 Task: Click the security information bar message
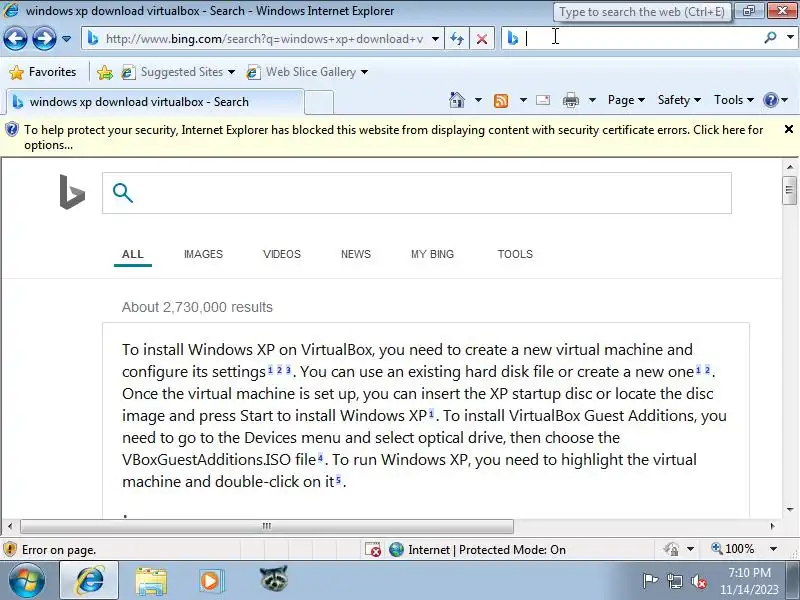click(393, 137)
